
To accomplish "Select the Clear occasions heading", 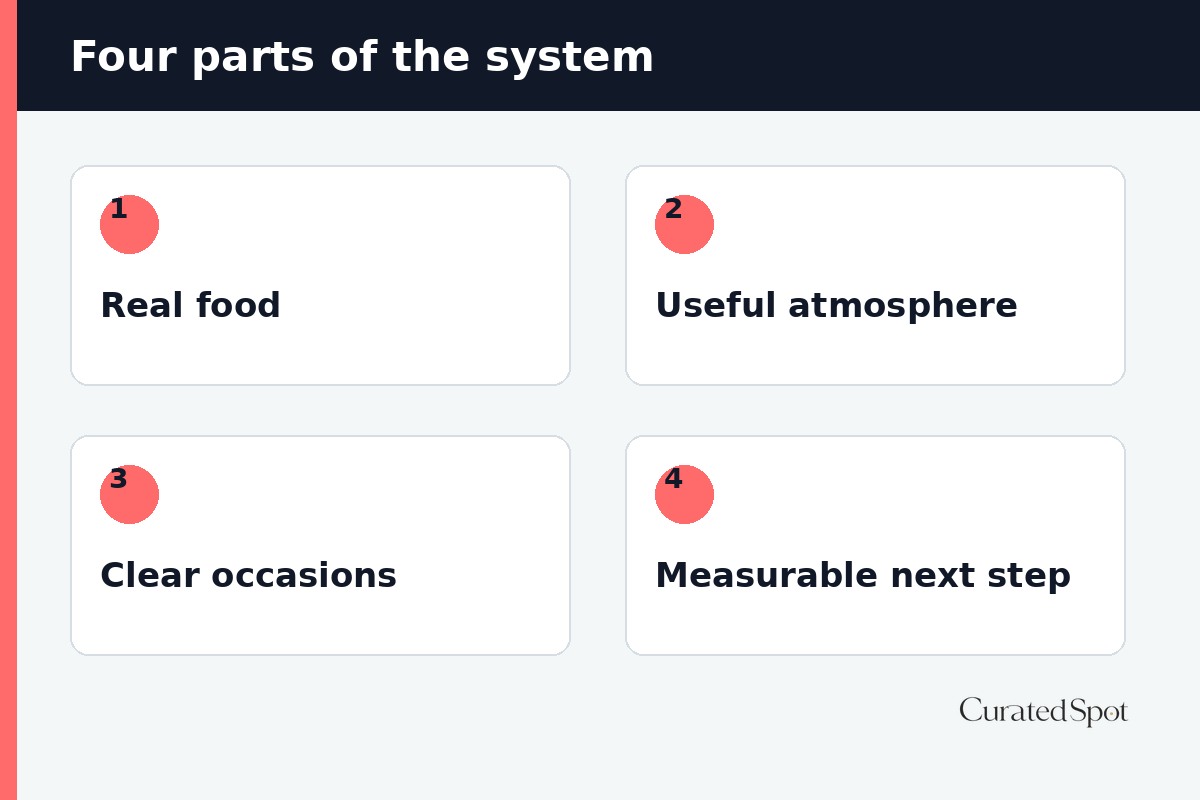I will pyautogui.click(x=248, y=575).
